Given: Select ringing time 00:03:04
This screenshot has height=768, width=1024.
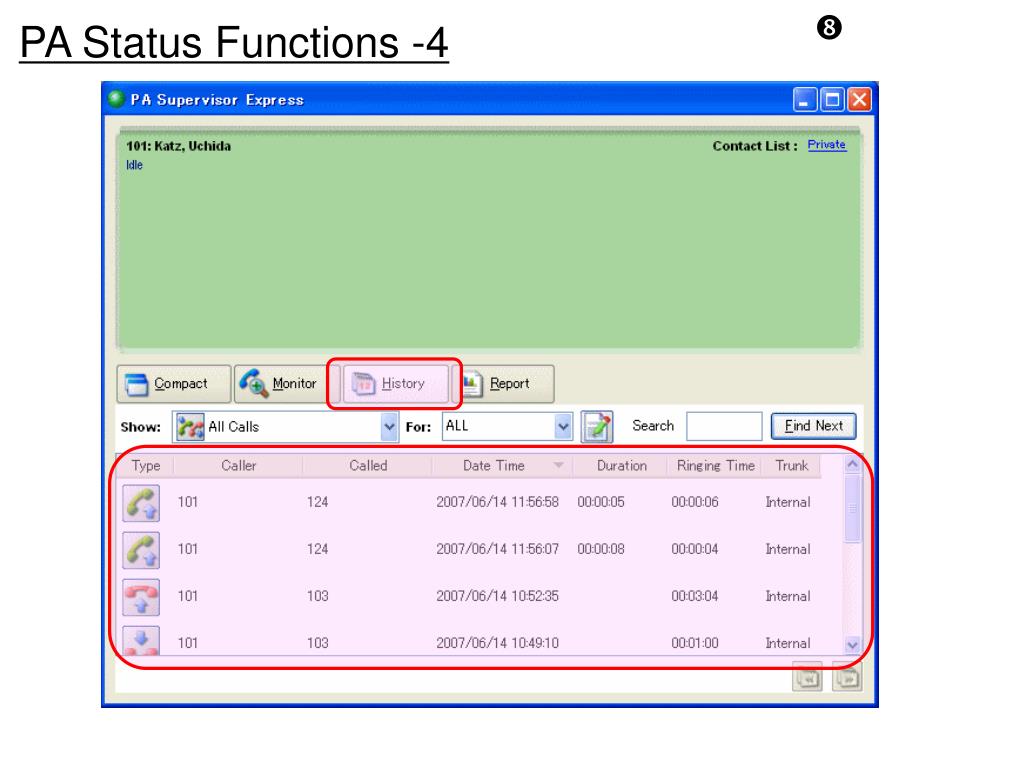Looking at the screenshot, I should click(x=695, y=596).
